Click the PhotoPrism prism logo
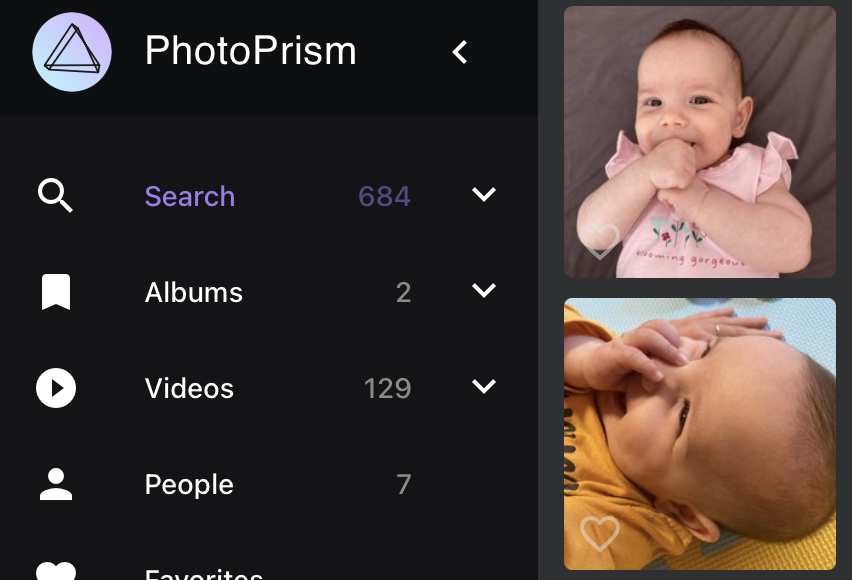Viewport: 852px width, 580px height. (x=72, y=52)
